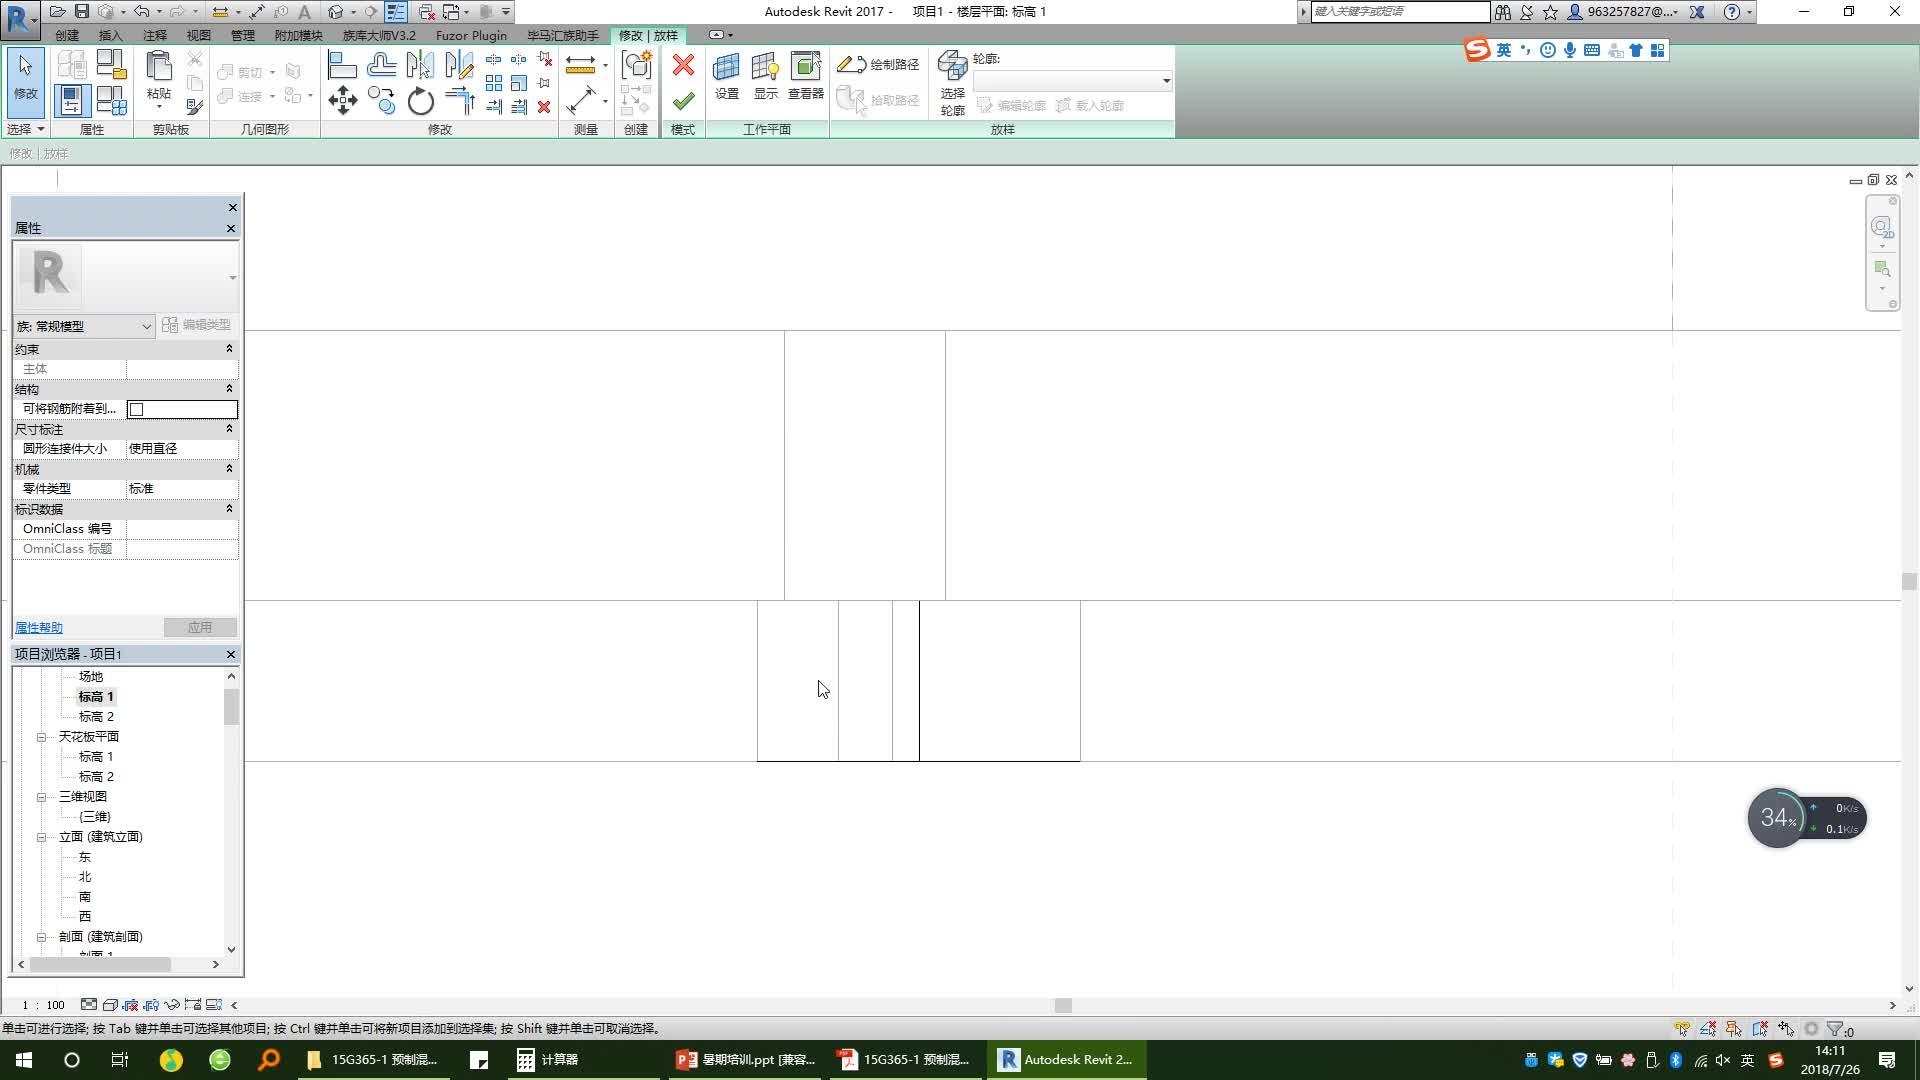The image size is (1920, 1080).
Task: Click the search keyword input field
Action: pos(1399,12)
